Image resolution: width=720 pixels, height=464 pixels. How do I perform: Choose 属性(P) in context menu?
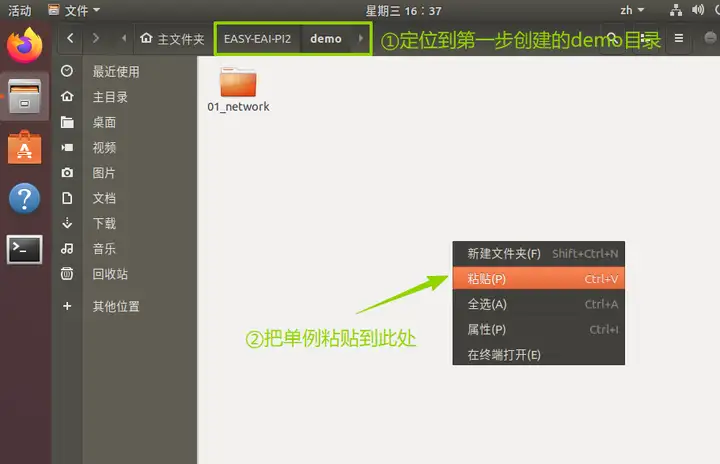pos(539,329)
